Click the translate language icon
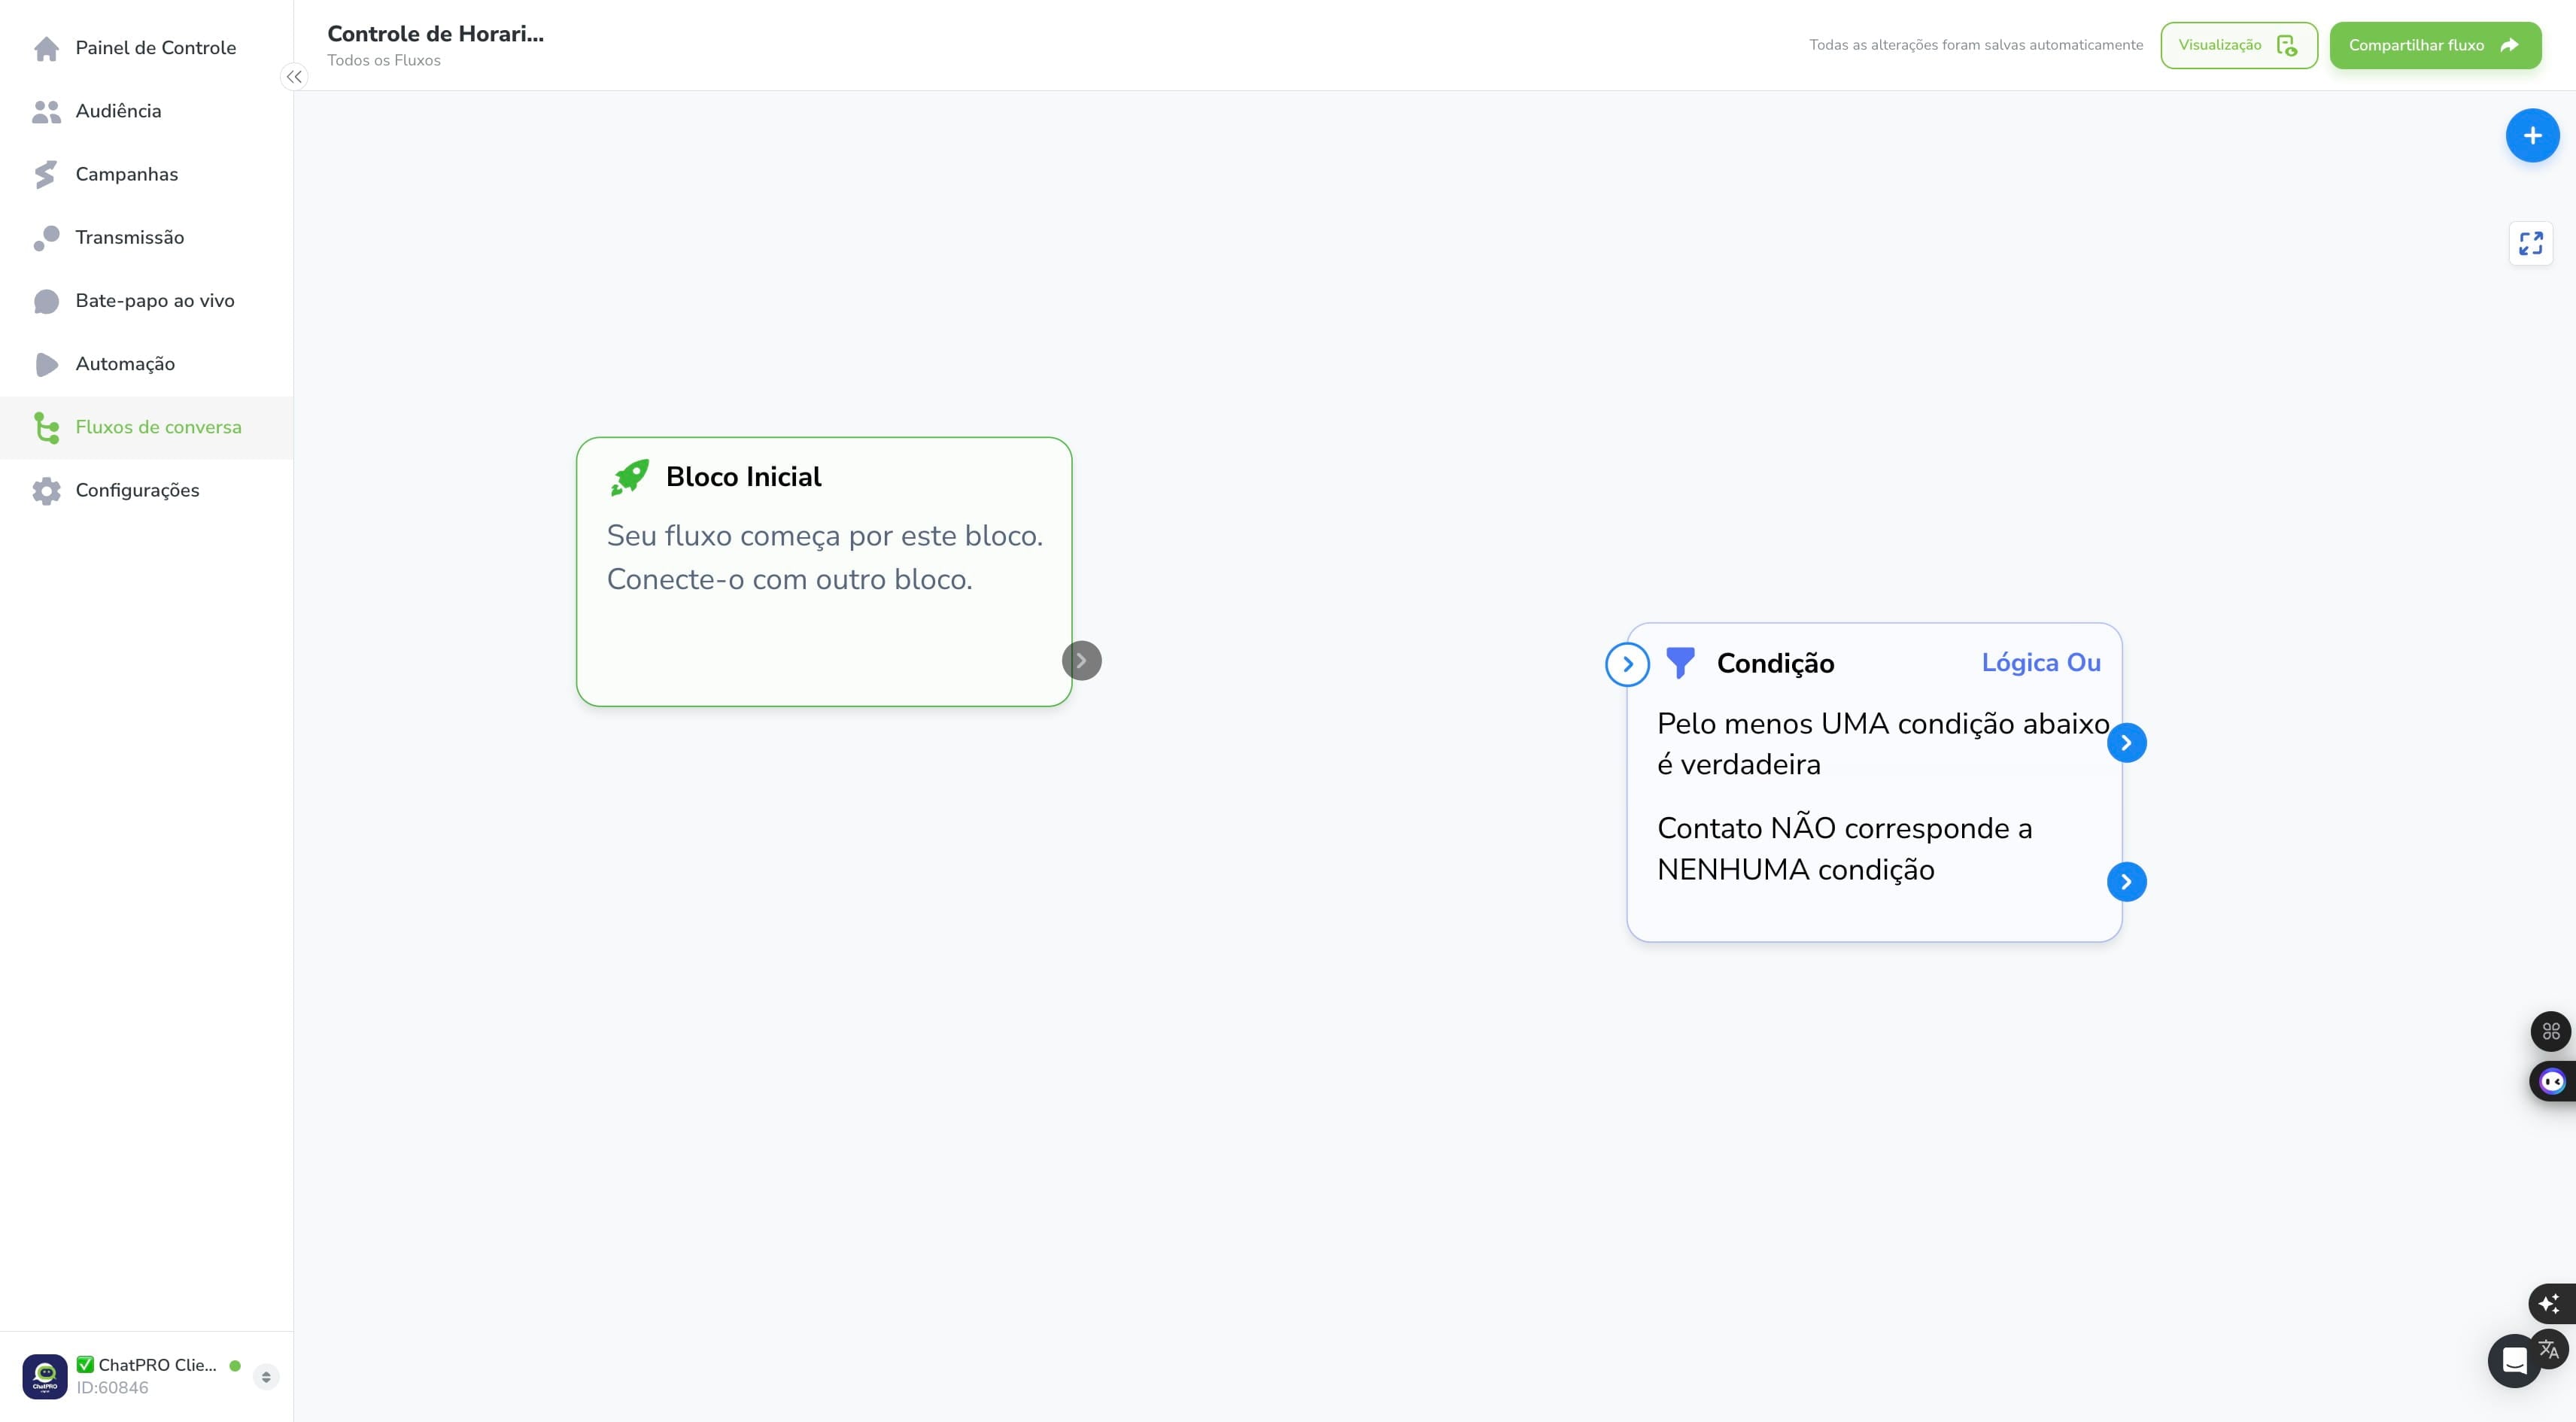The image size is (2576, 1422). tap(2549, 1349)
